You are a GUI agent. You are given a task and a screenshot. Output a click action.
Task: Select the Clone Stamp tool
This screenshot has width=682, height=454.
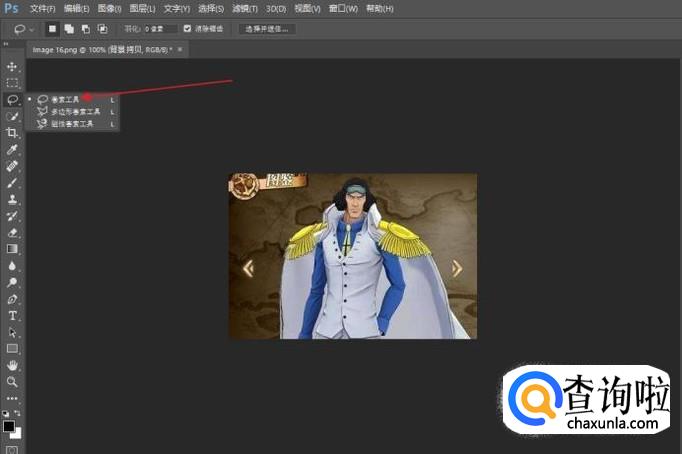coord(12,199)
